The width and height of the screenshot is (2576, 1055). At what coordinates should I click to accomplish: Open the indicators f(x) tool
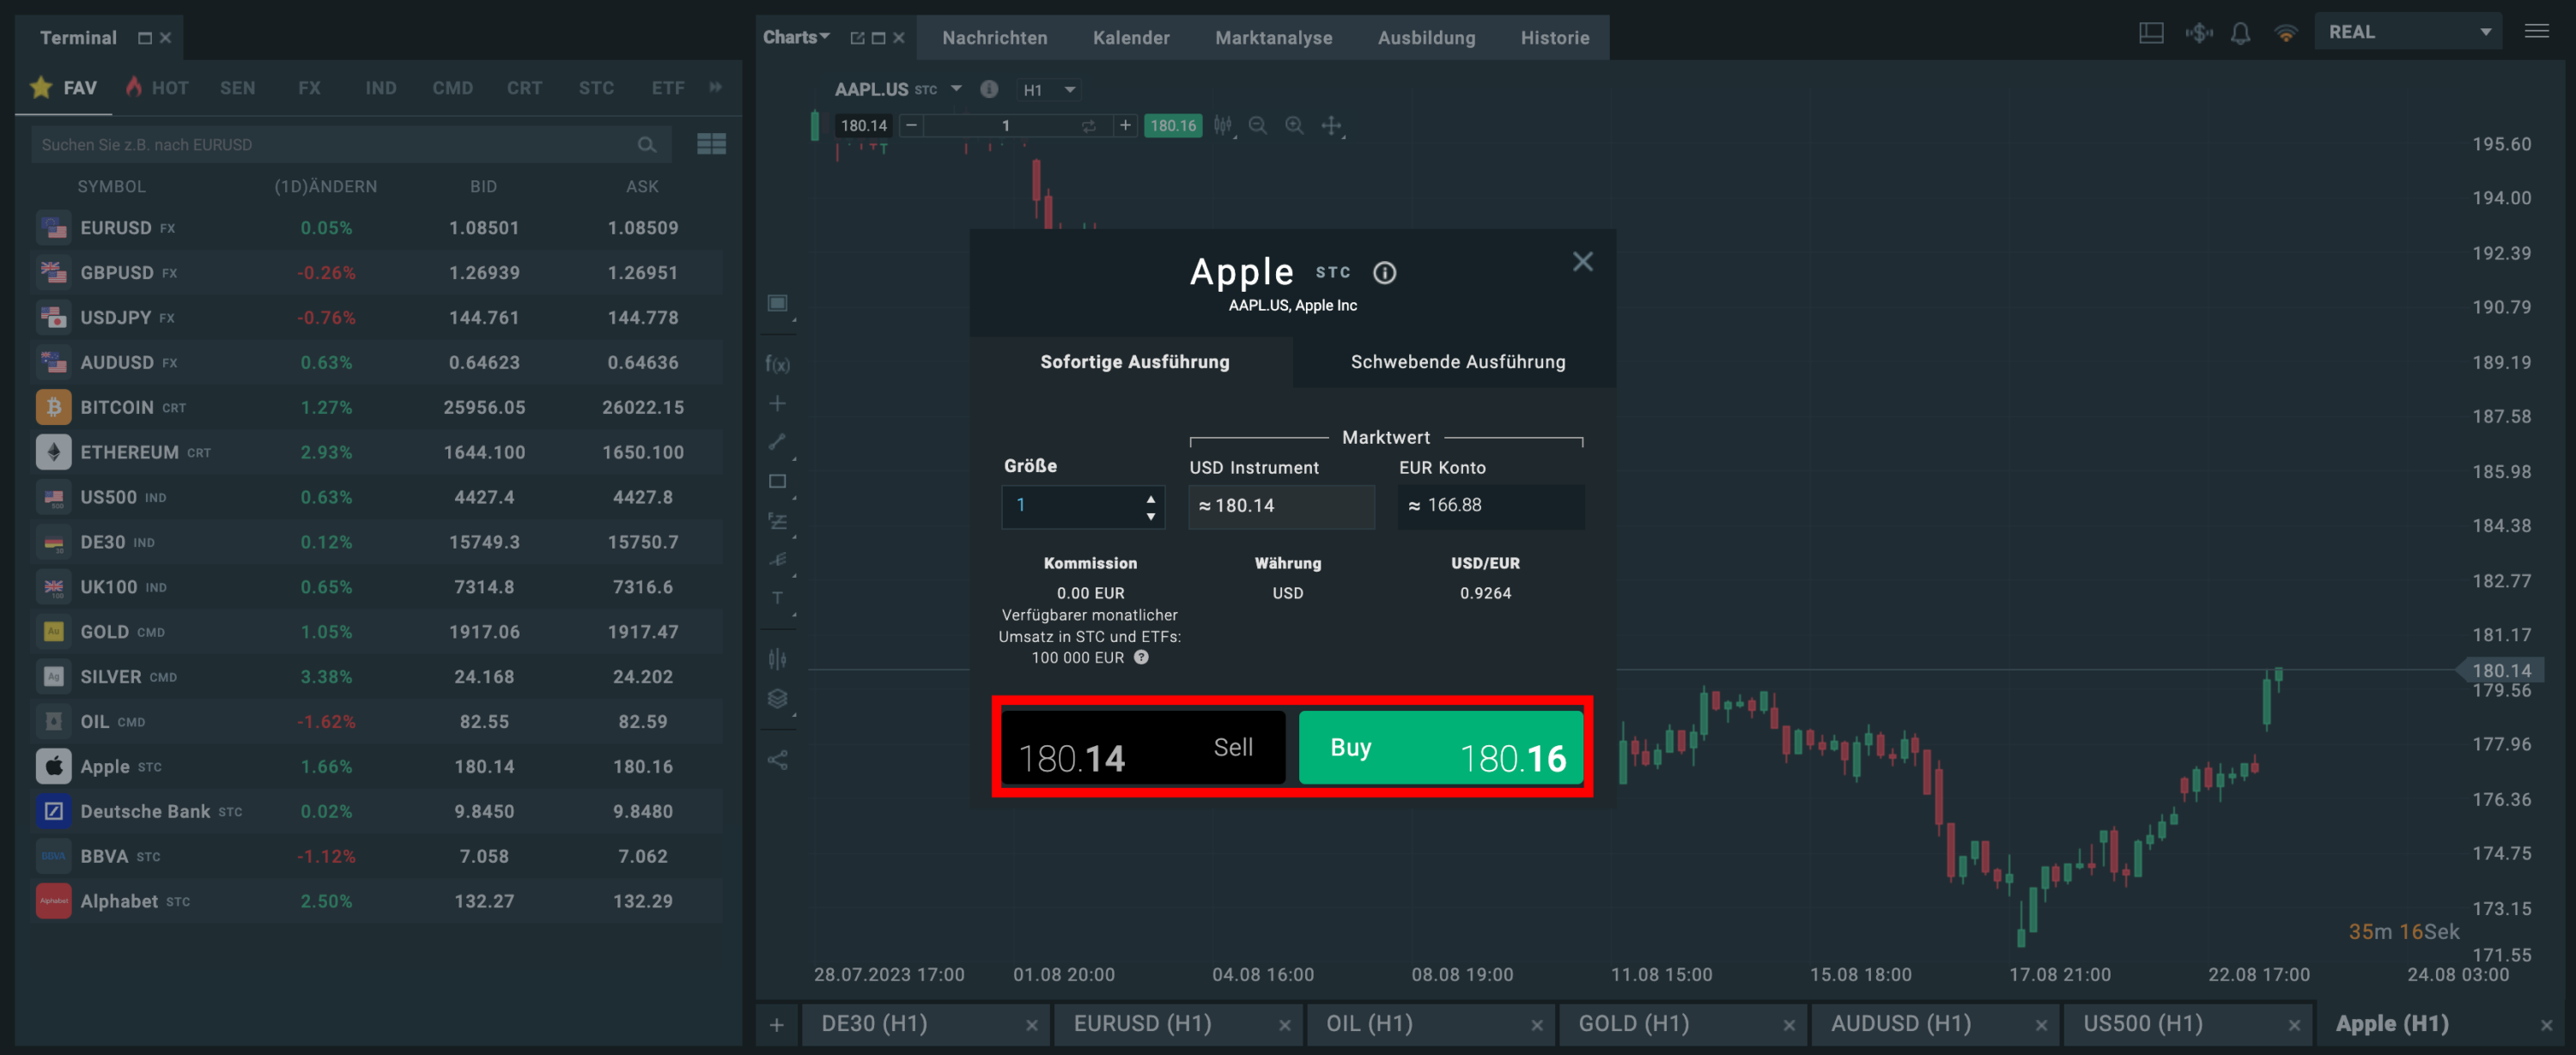pos(777,364)
